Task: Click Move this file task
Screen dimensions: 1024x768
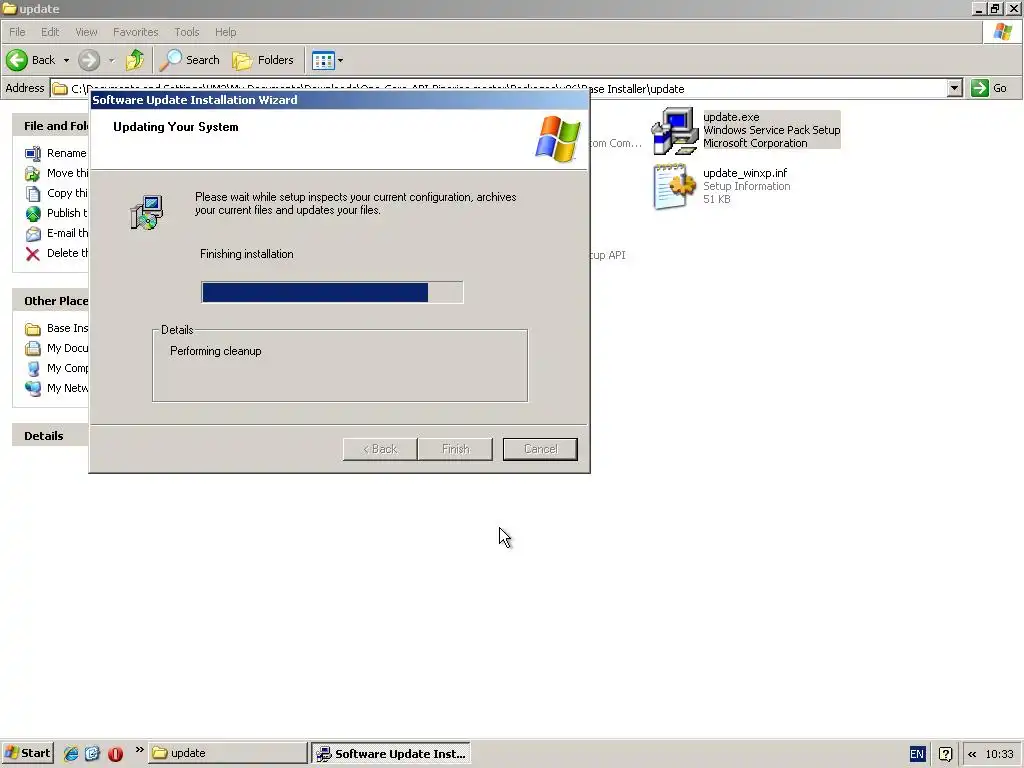Action: pyautogui.click(x=56, y=173)
